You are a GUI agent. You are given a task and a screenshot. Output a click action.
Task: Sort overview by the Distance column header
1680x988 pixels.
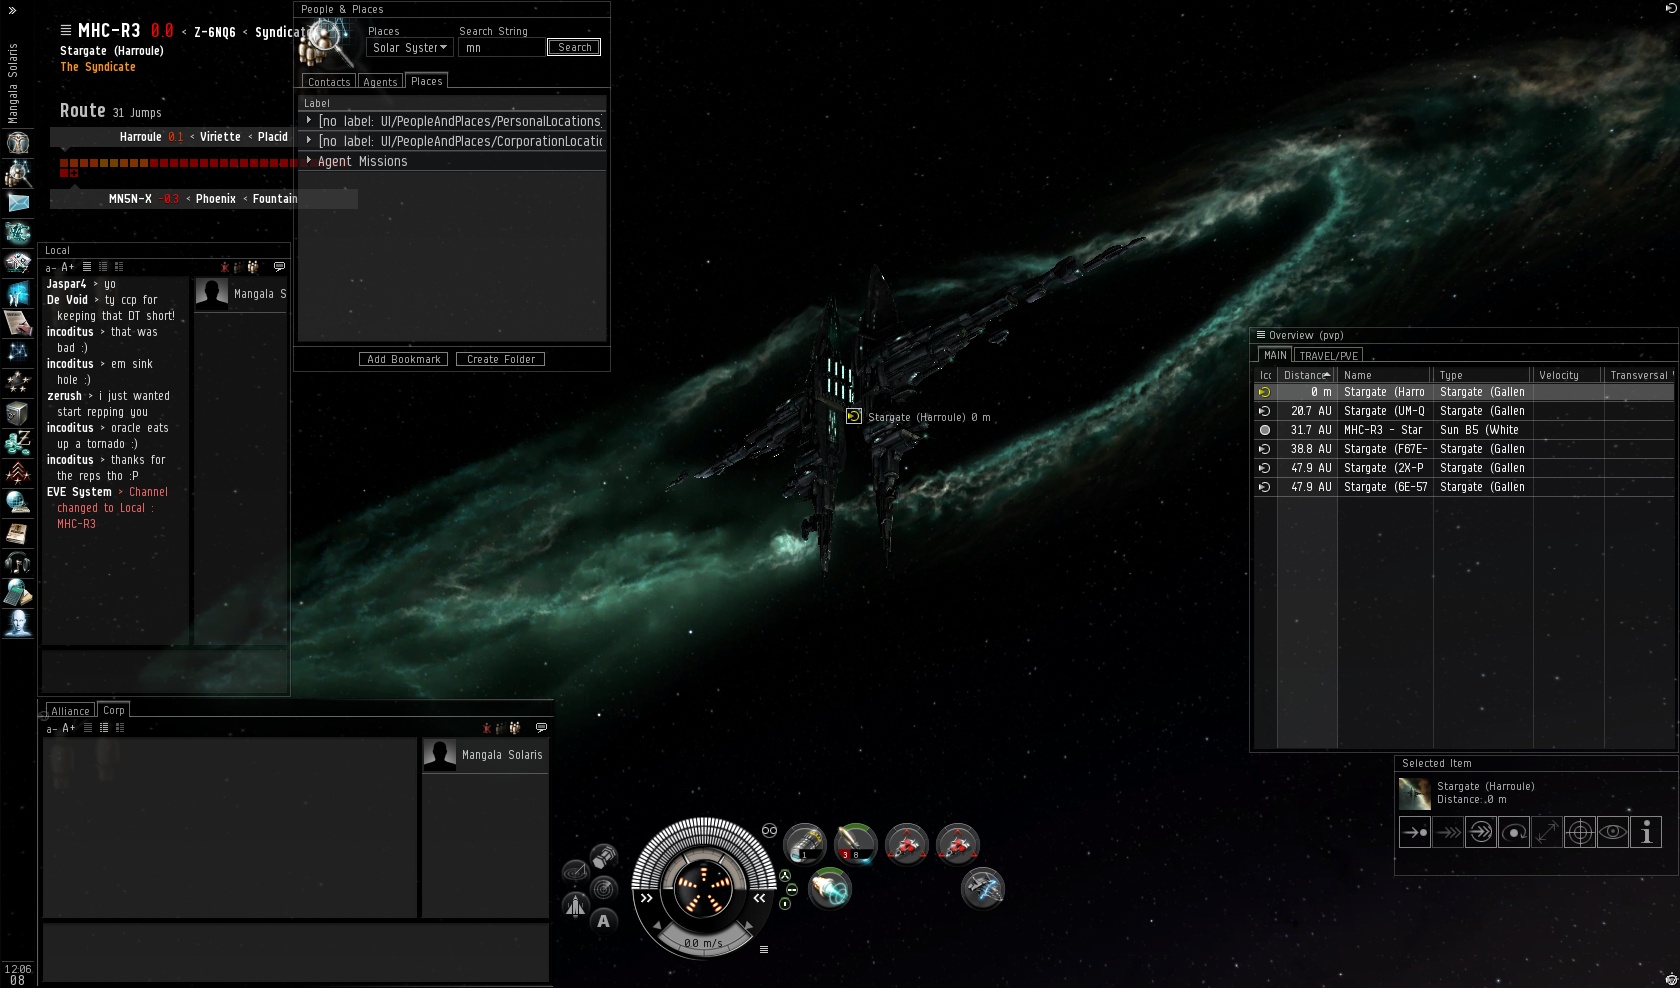click(x=1307, y=375)
